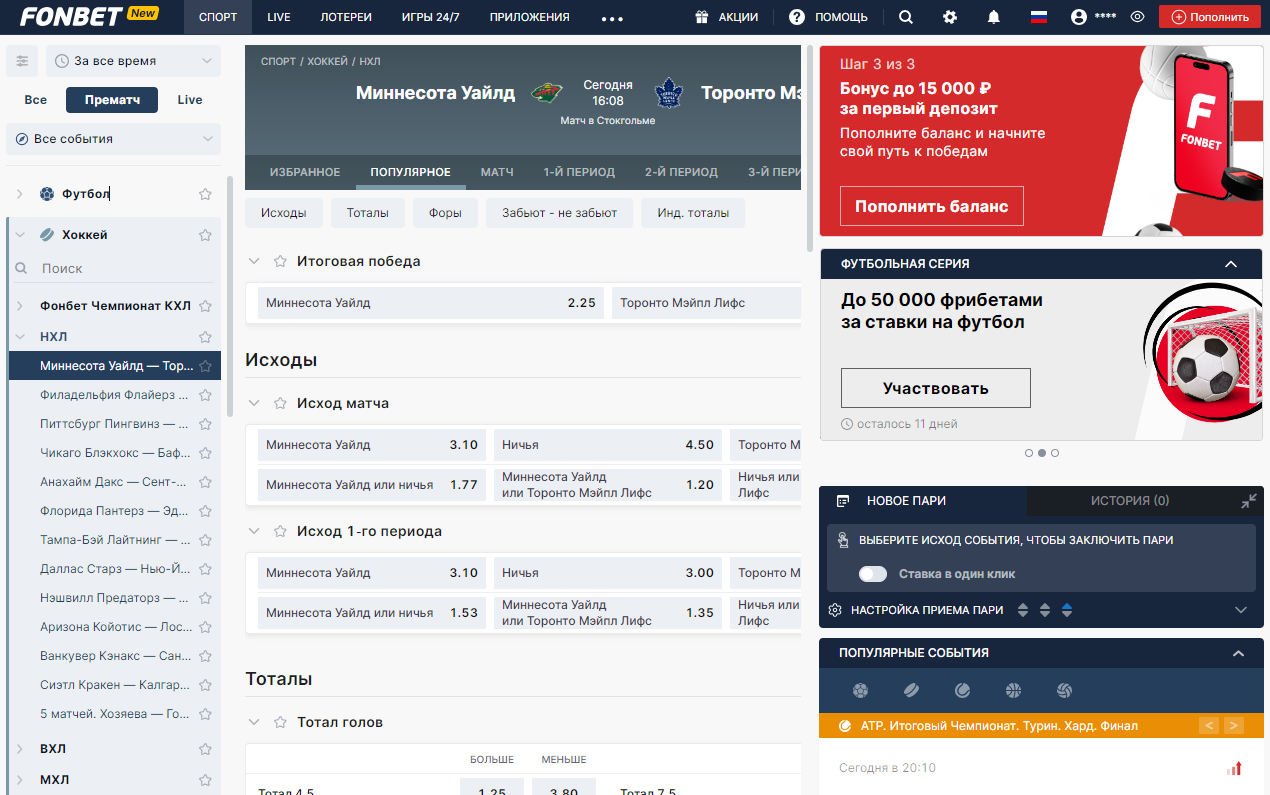Open the За все время period dropdown
Image resolution: width=1270 pixels, height=795 pixels.
[133, 61]
